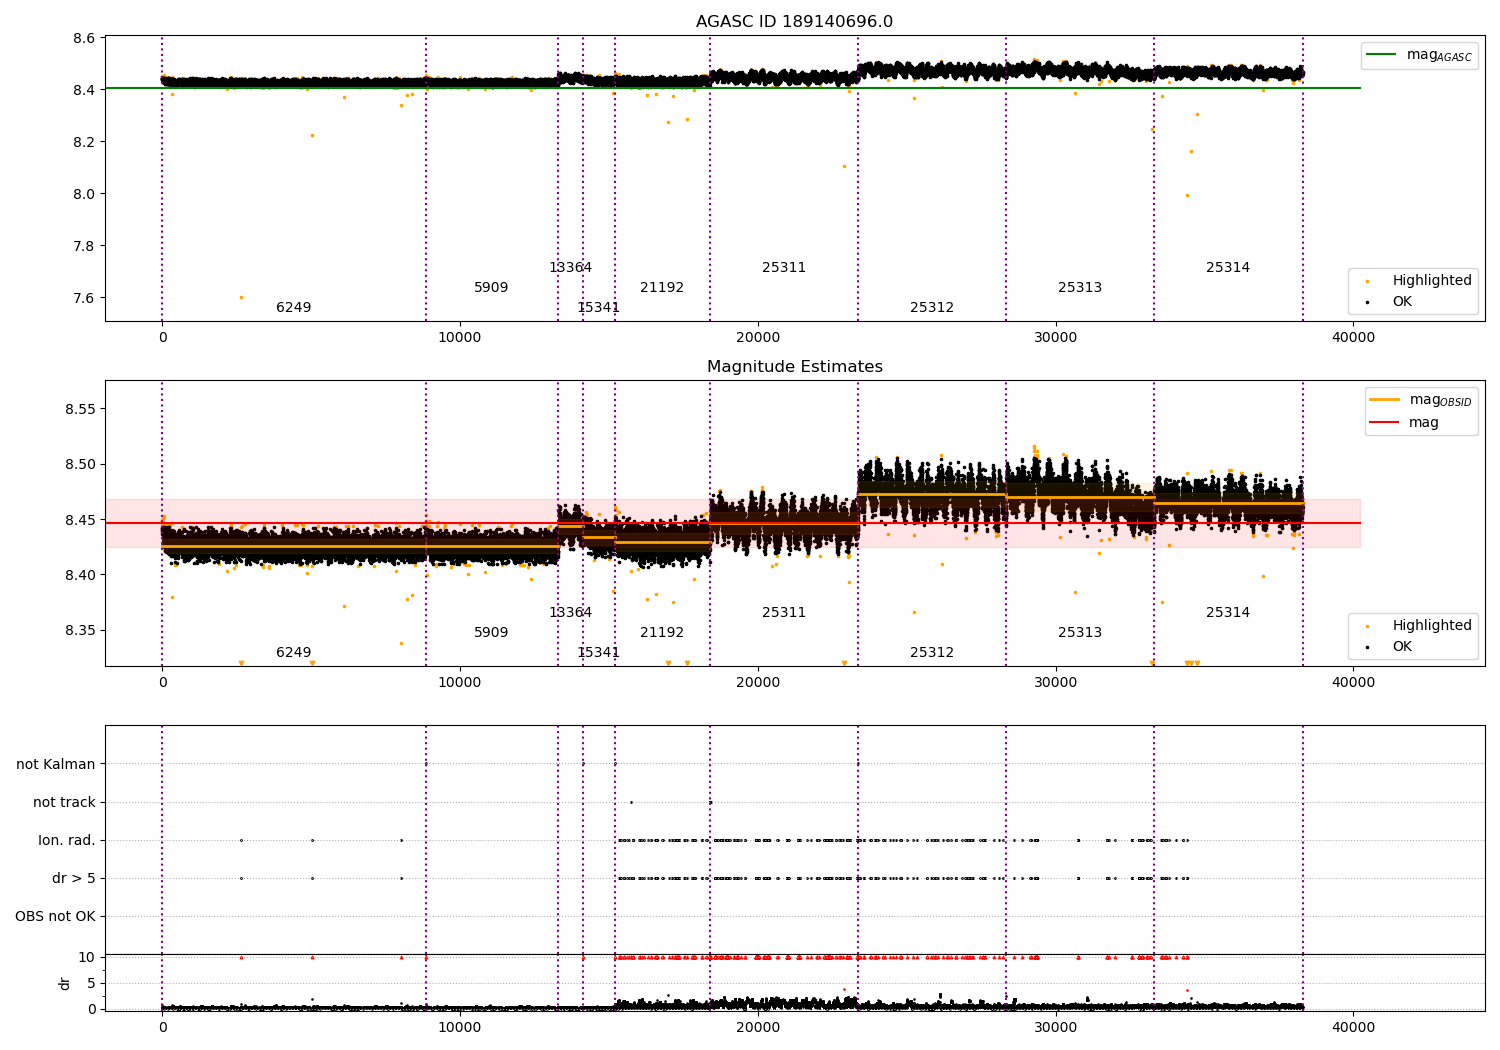Click the 'OBS not OK' axis label

tap(55, 917)
